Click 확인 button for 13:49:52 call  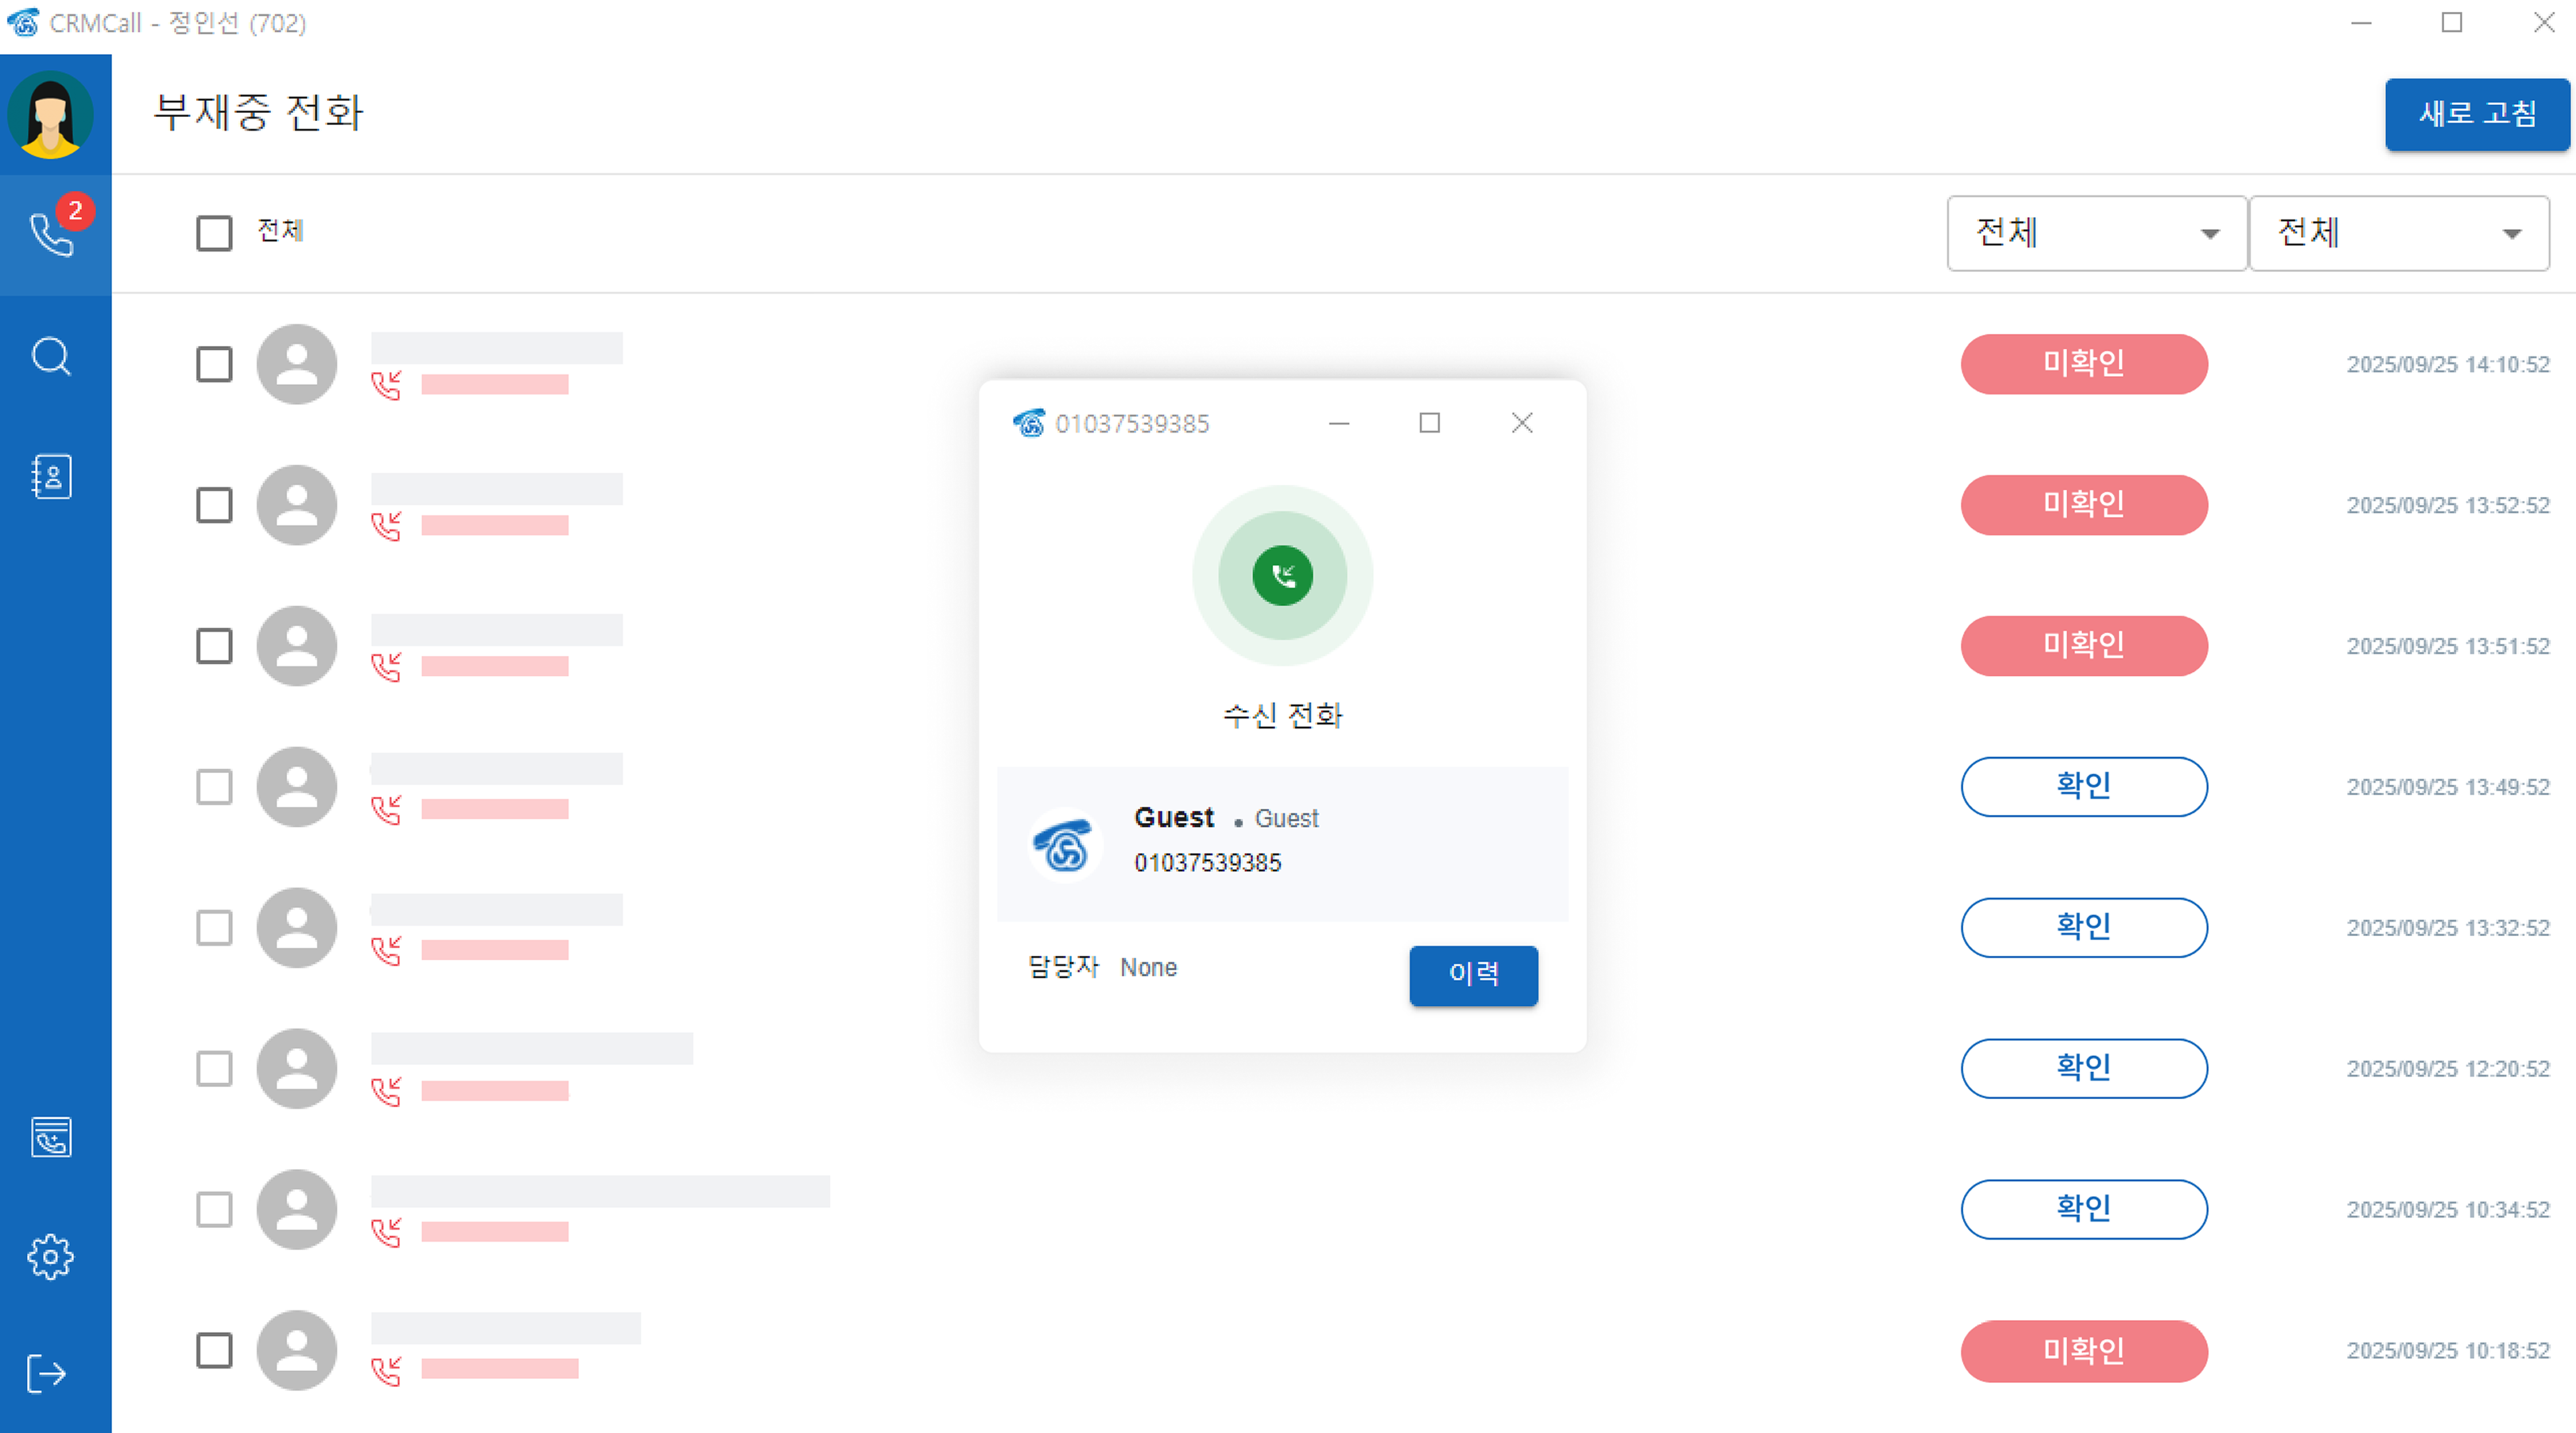pos(2083,787)
